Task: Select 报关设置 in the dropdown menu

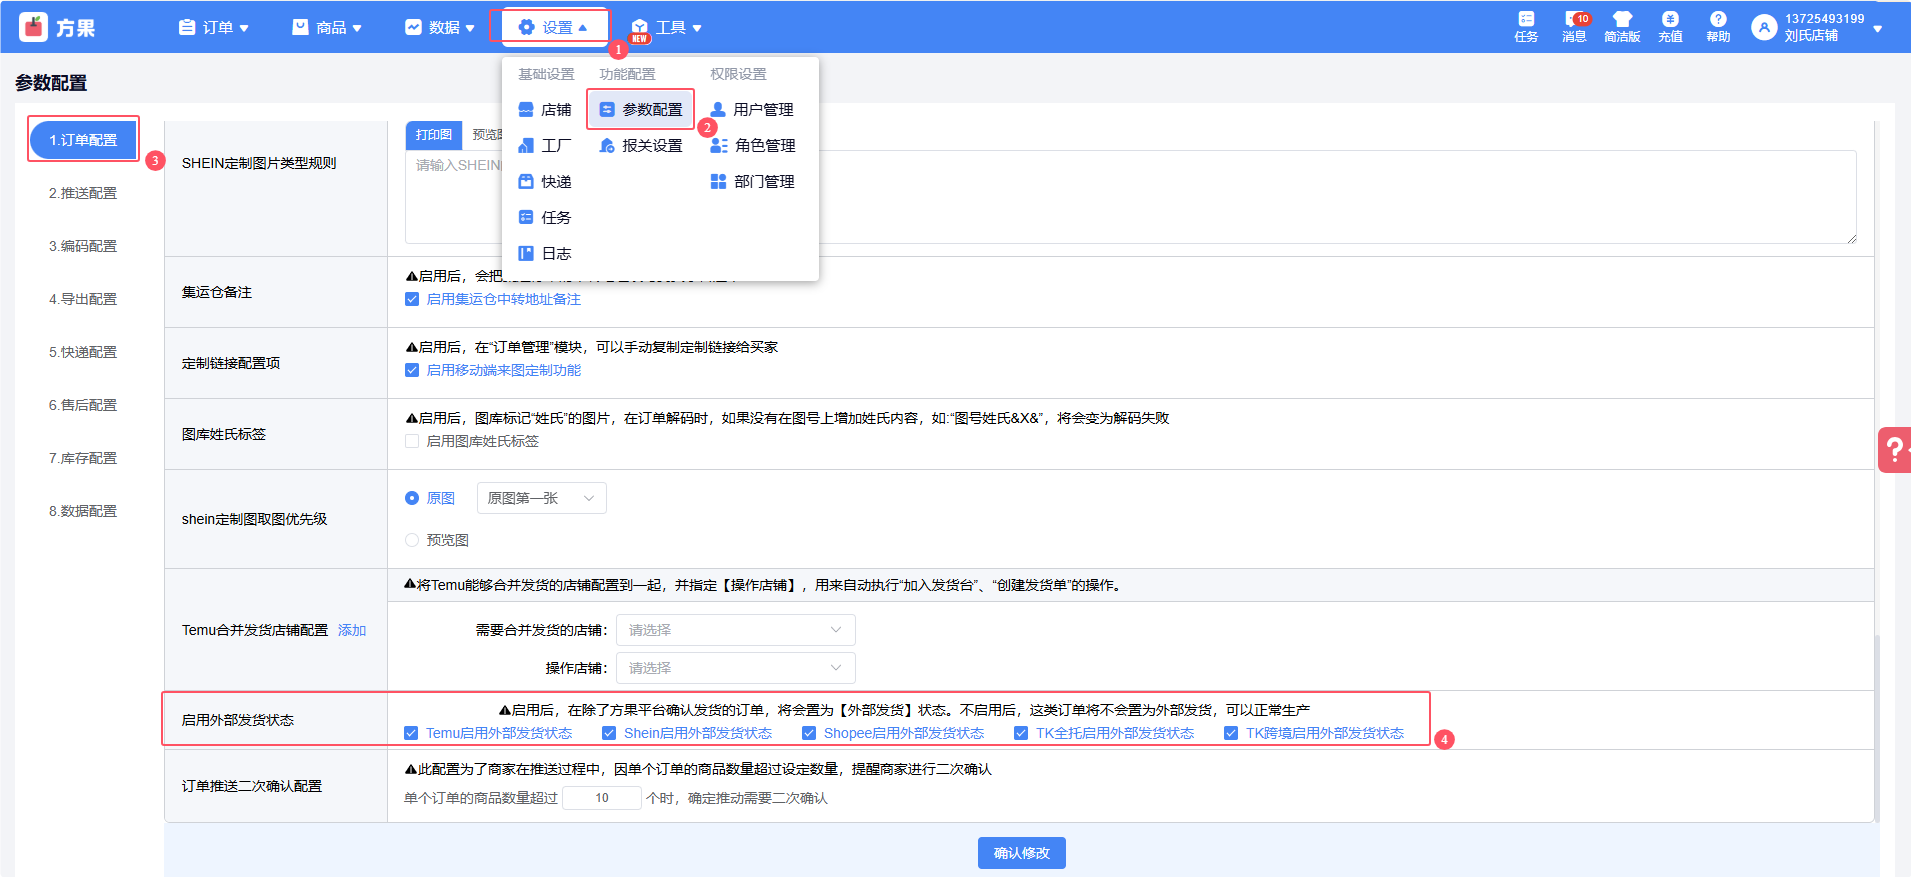Action: tap(641, 146)
